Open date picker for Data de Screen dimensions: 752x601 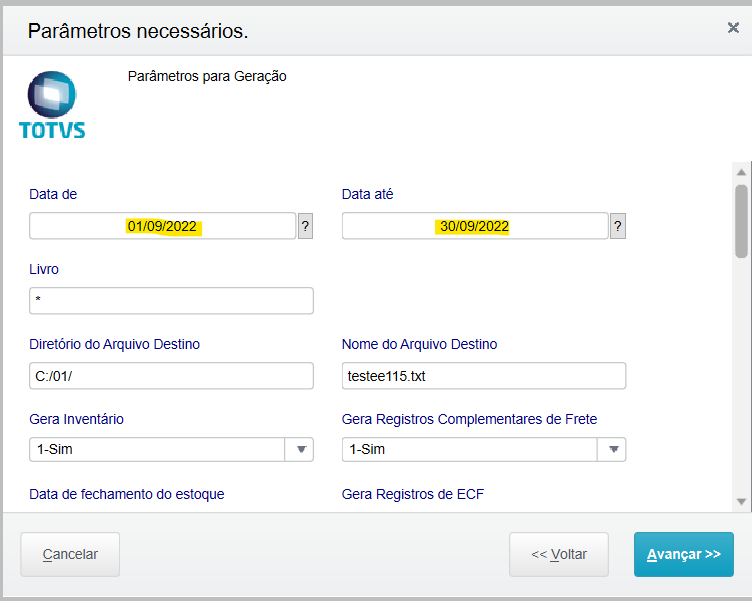306,226
